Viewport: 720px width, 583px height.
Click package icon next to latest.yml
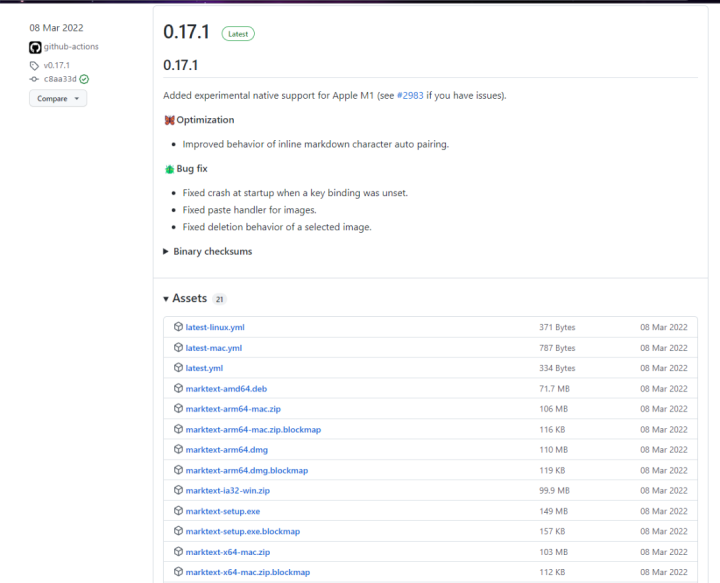tap(178, 367)
